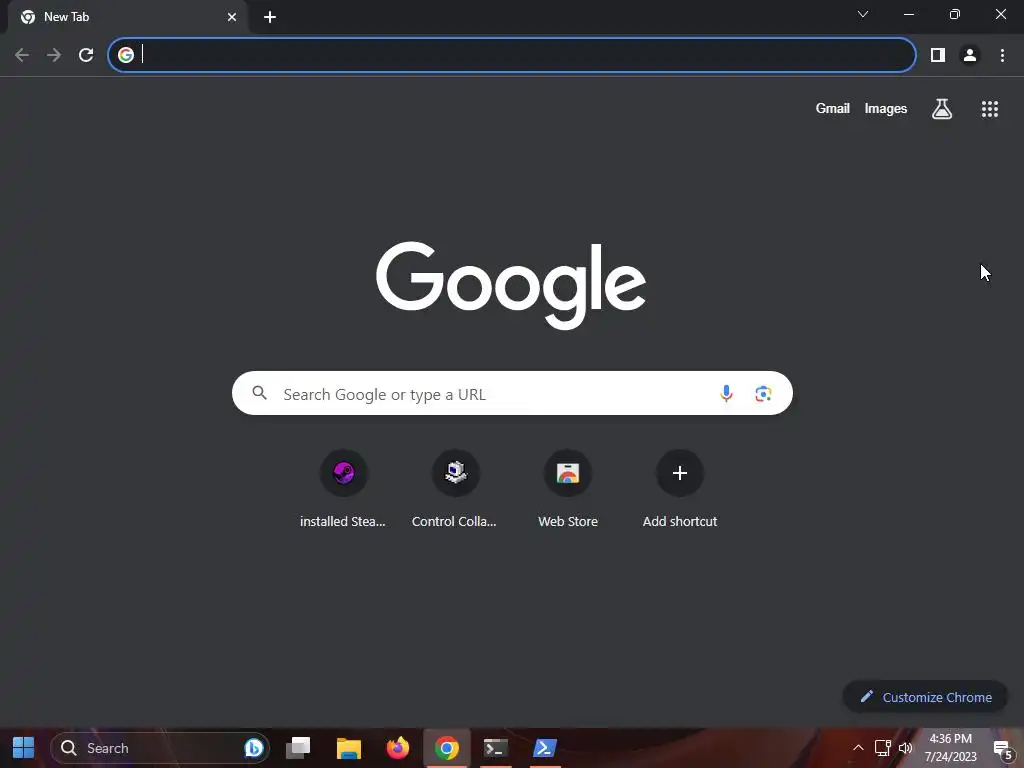Open Bing chat icon in taskbar search
This screenshot has width=1024, height=768.
click(x=253, y=748)
